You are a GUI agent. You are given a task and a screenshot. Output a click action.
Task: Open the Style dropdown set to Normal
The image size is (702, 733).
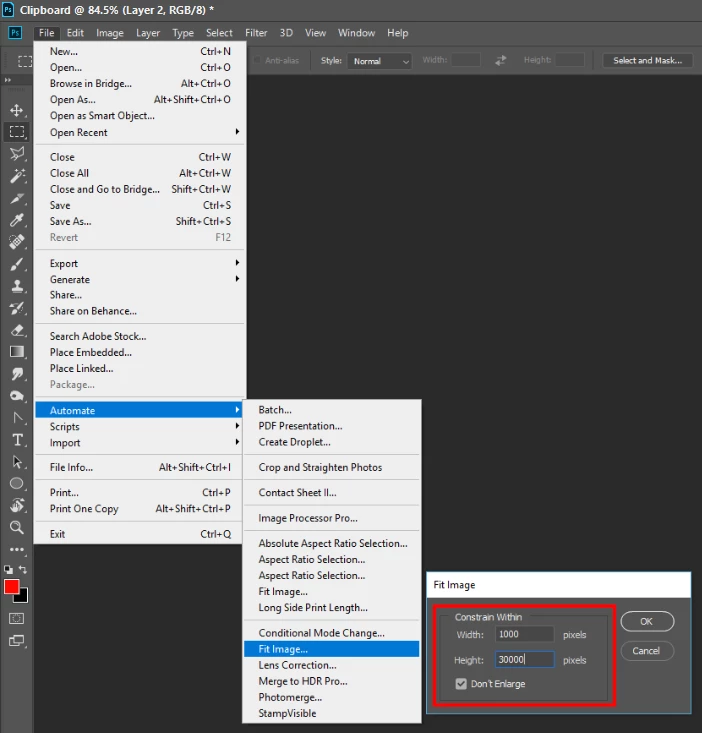380,61
